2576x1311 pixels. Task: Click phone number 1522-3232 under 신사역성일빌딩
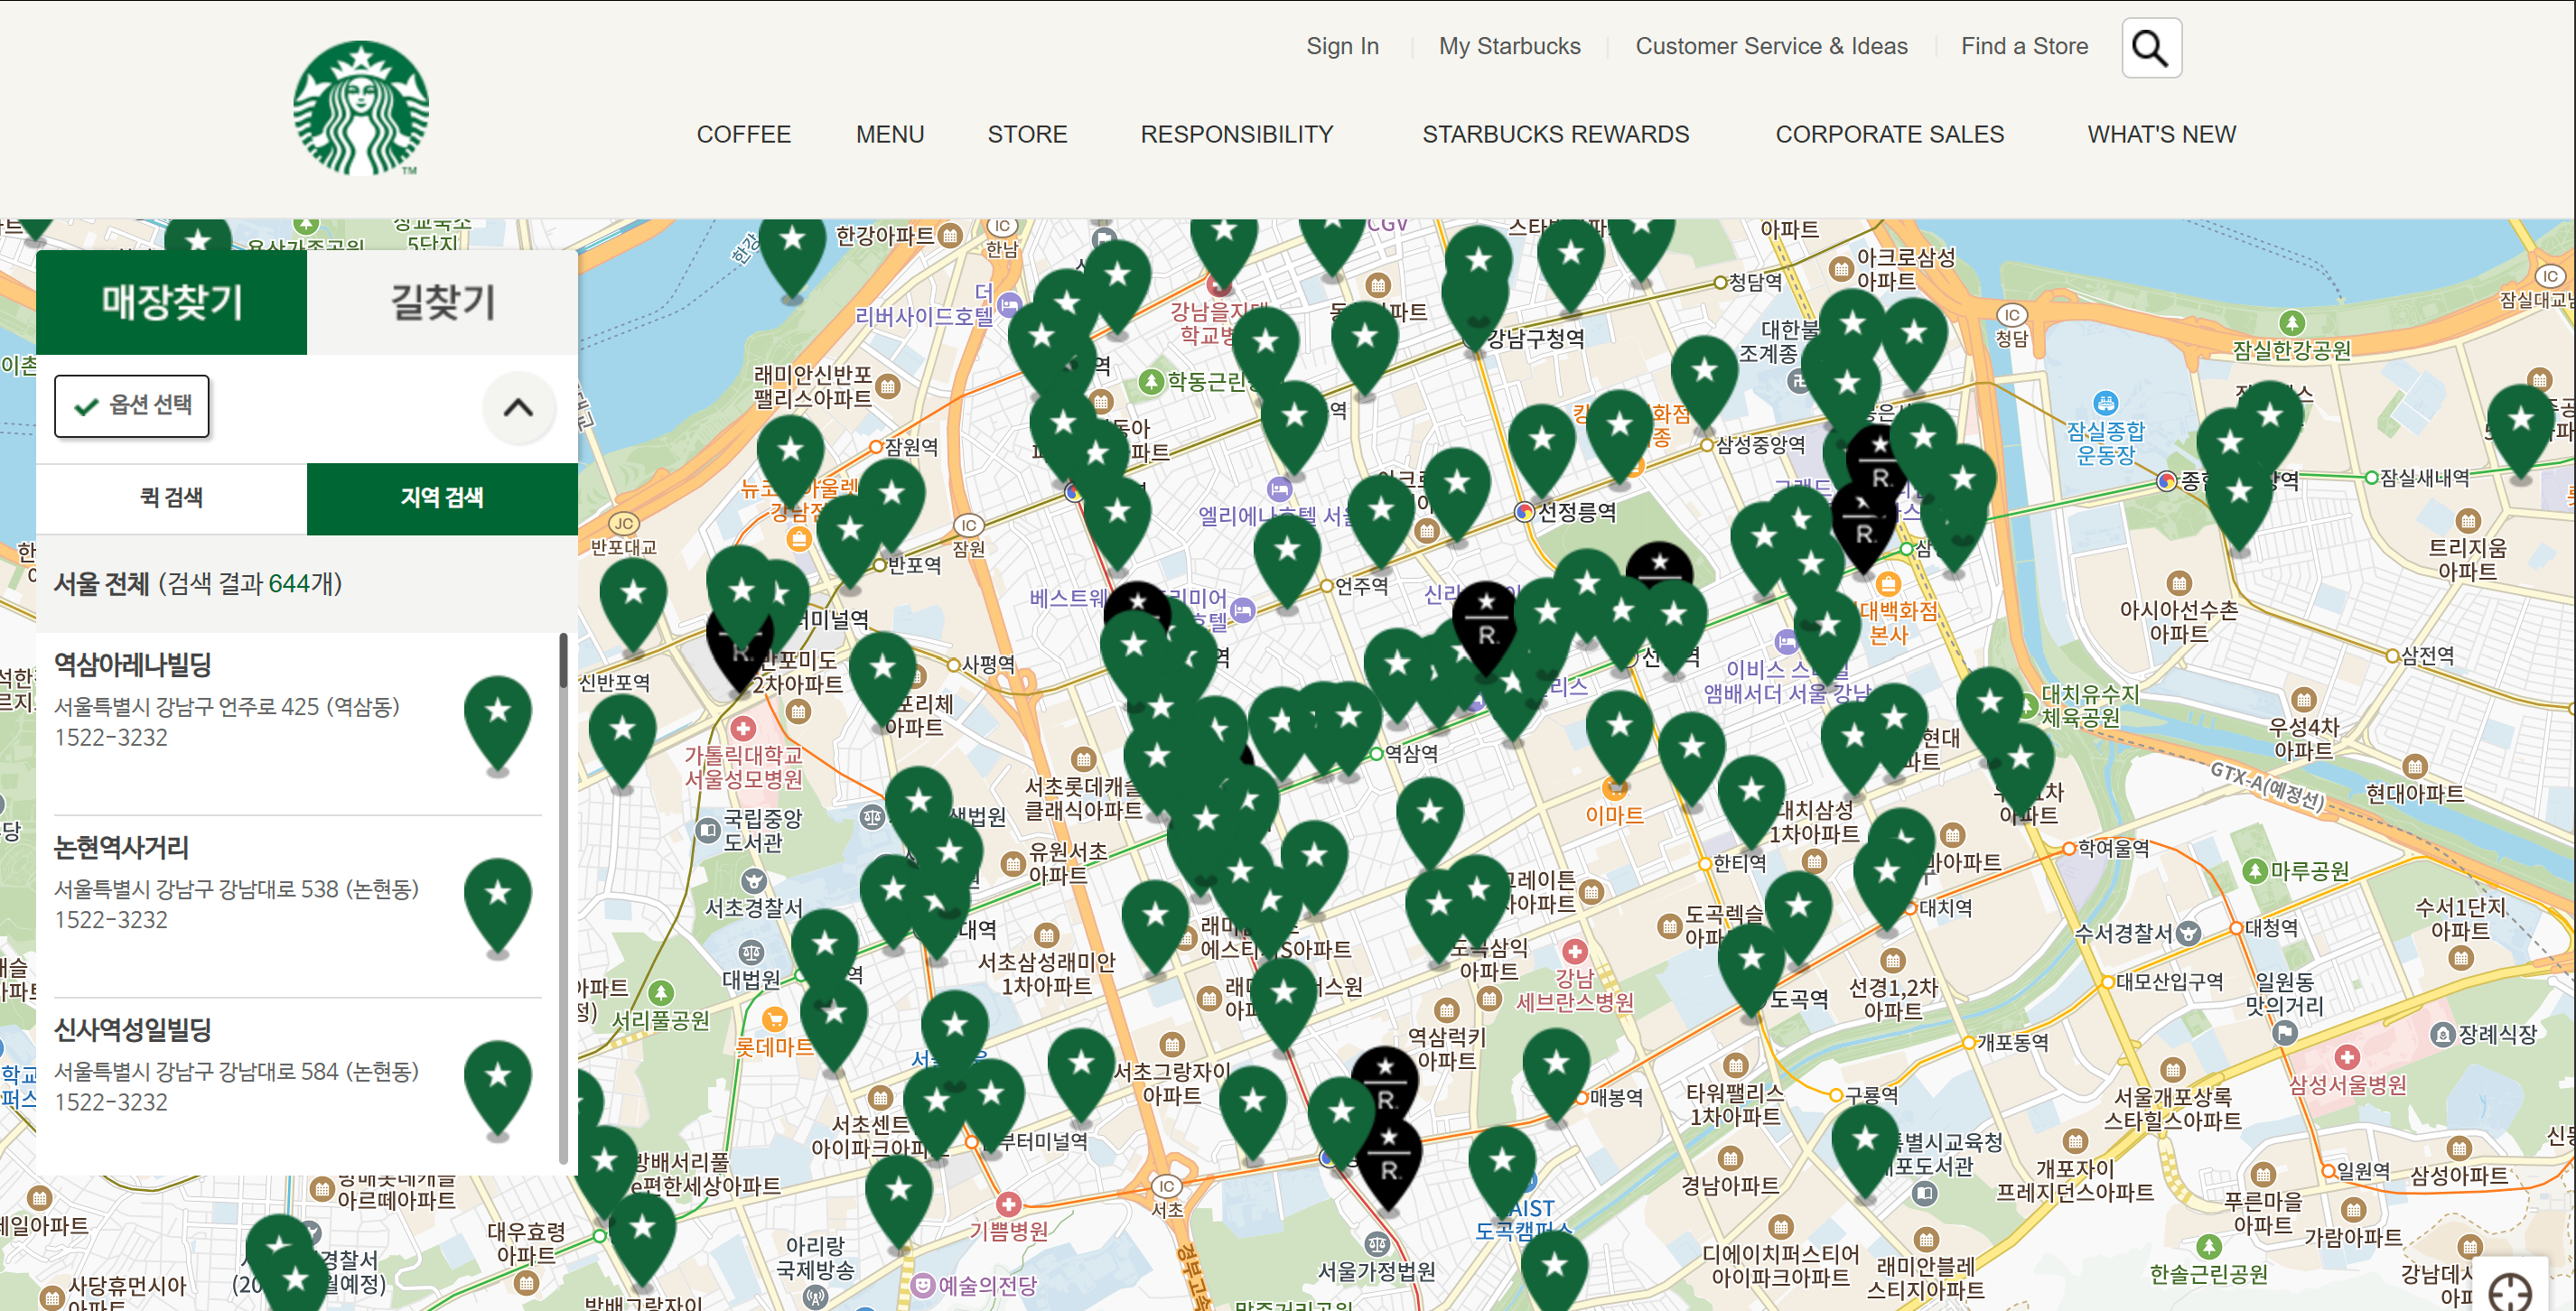111,1102
